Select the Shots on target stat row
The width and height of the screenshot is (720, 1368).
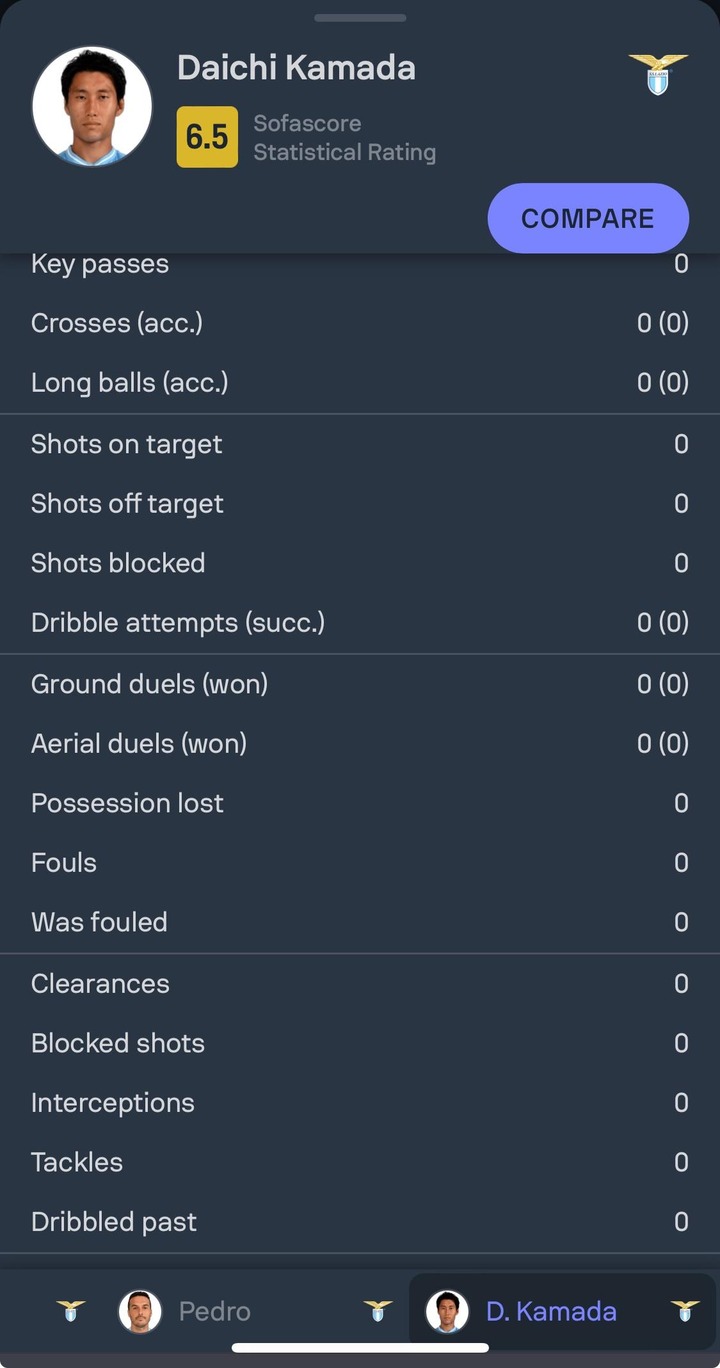(360, 444)
